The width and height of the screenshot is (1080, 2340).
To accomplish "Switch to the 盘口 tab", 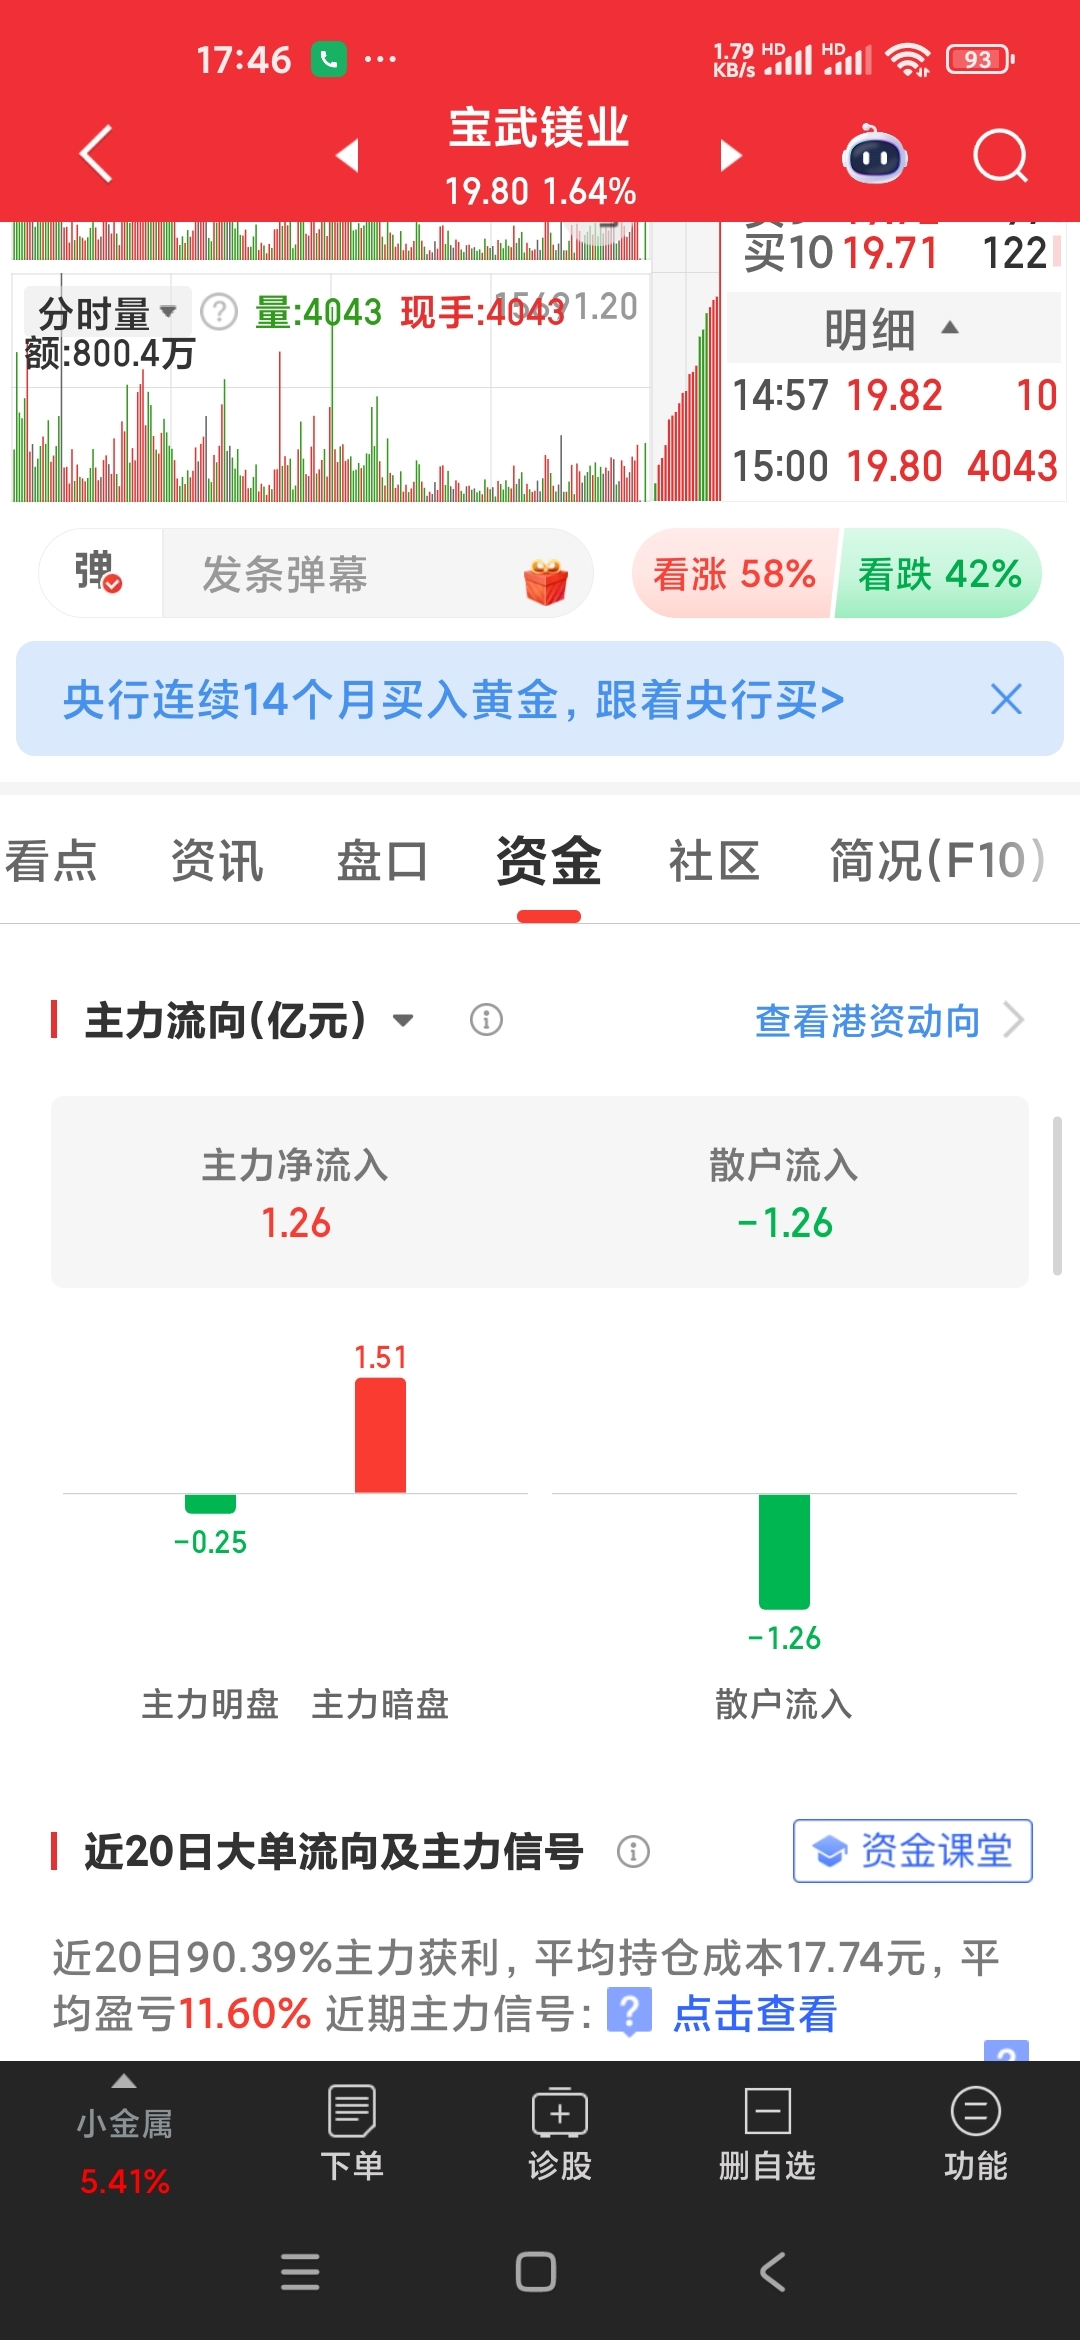I will 382,861.
